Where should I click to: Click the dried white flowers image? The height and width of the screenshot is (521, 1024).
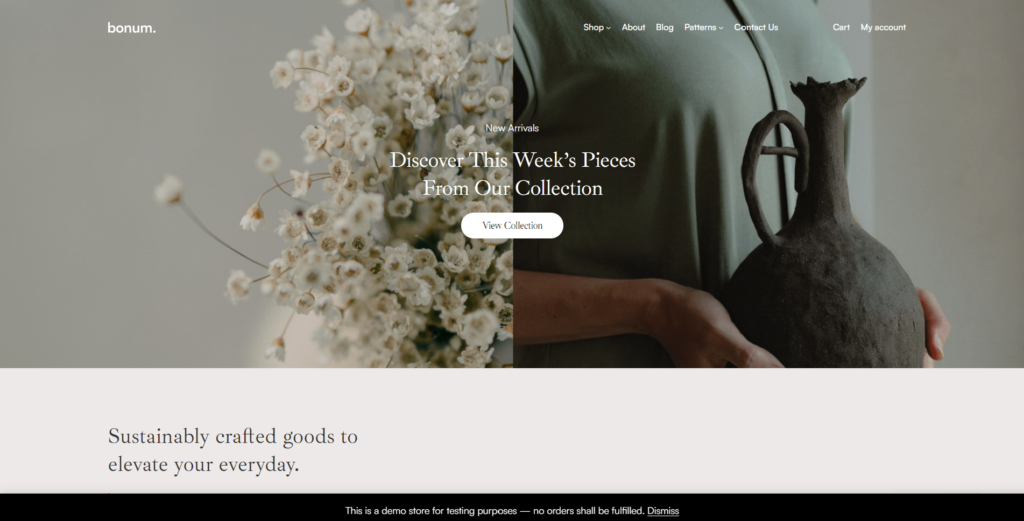(x=256, y=183)
